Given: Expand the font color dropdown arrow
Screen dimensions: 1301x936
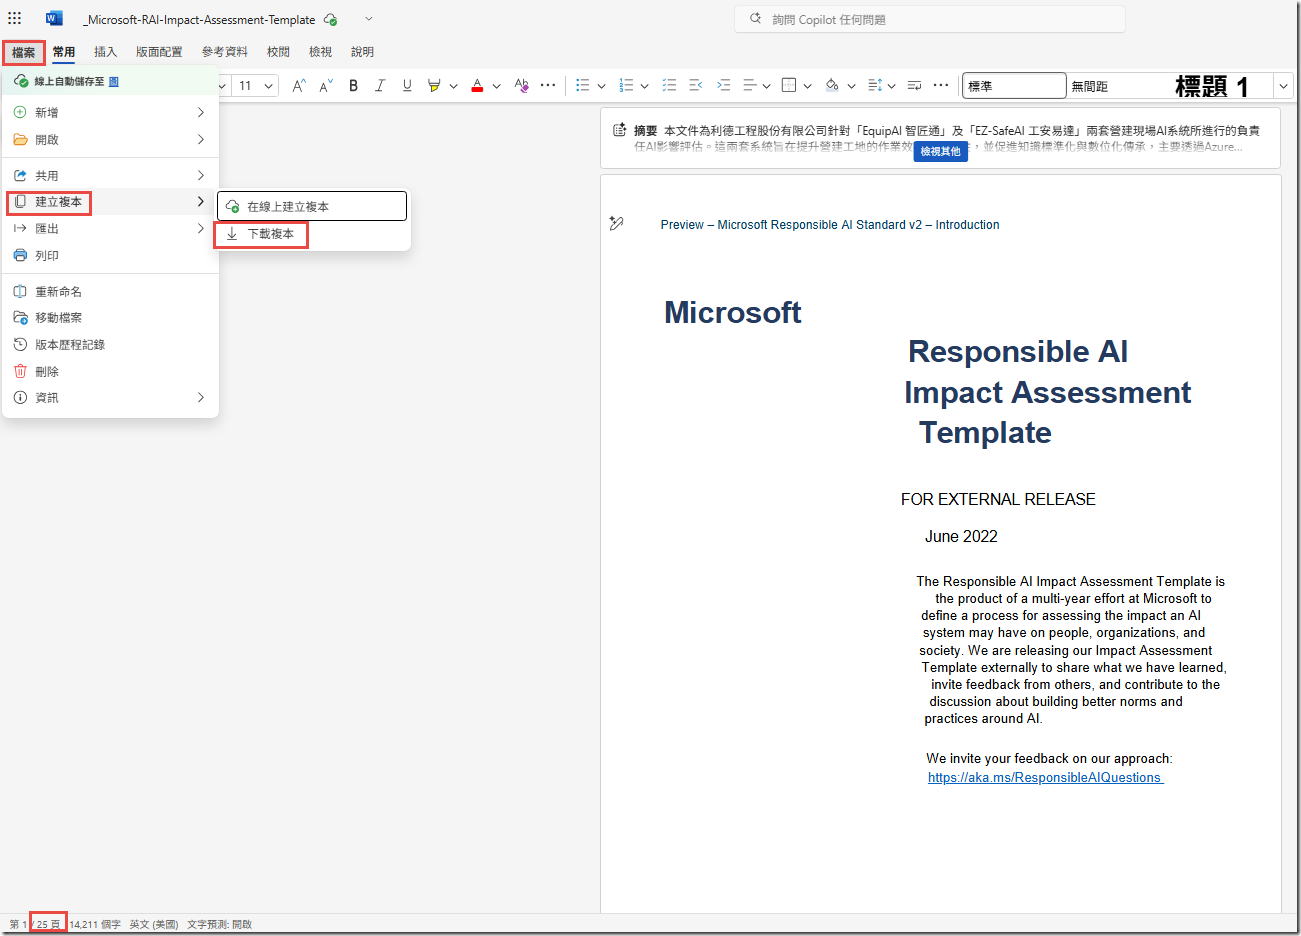Looking at the screenshot, I should (x=496, y=86).
